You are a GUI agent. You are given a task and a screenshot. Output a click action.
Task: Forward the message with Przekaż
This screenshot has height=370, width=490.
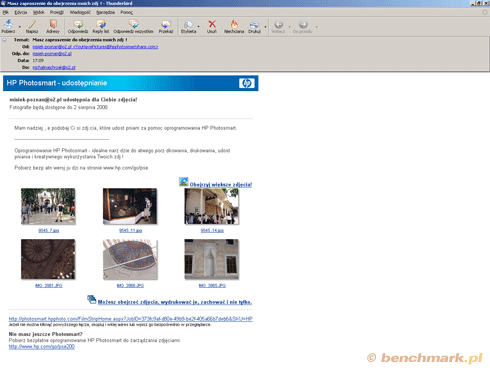[x=166, y=26]
